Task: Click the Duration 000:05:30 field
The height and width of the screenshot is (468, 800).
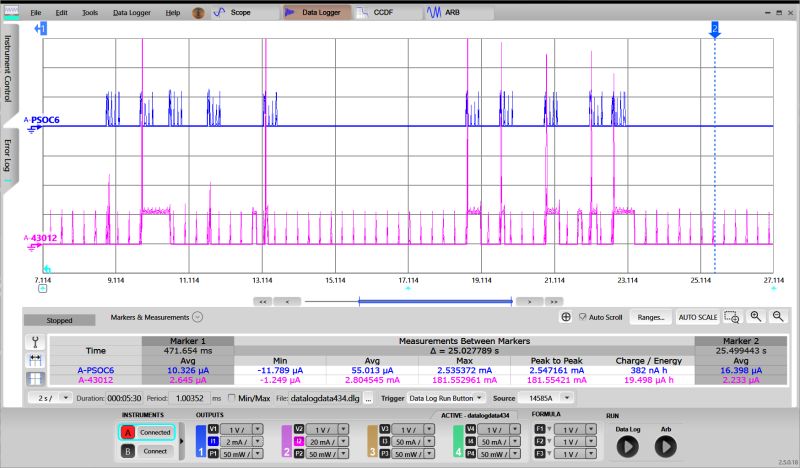Action: [x=123, y=398]
